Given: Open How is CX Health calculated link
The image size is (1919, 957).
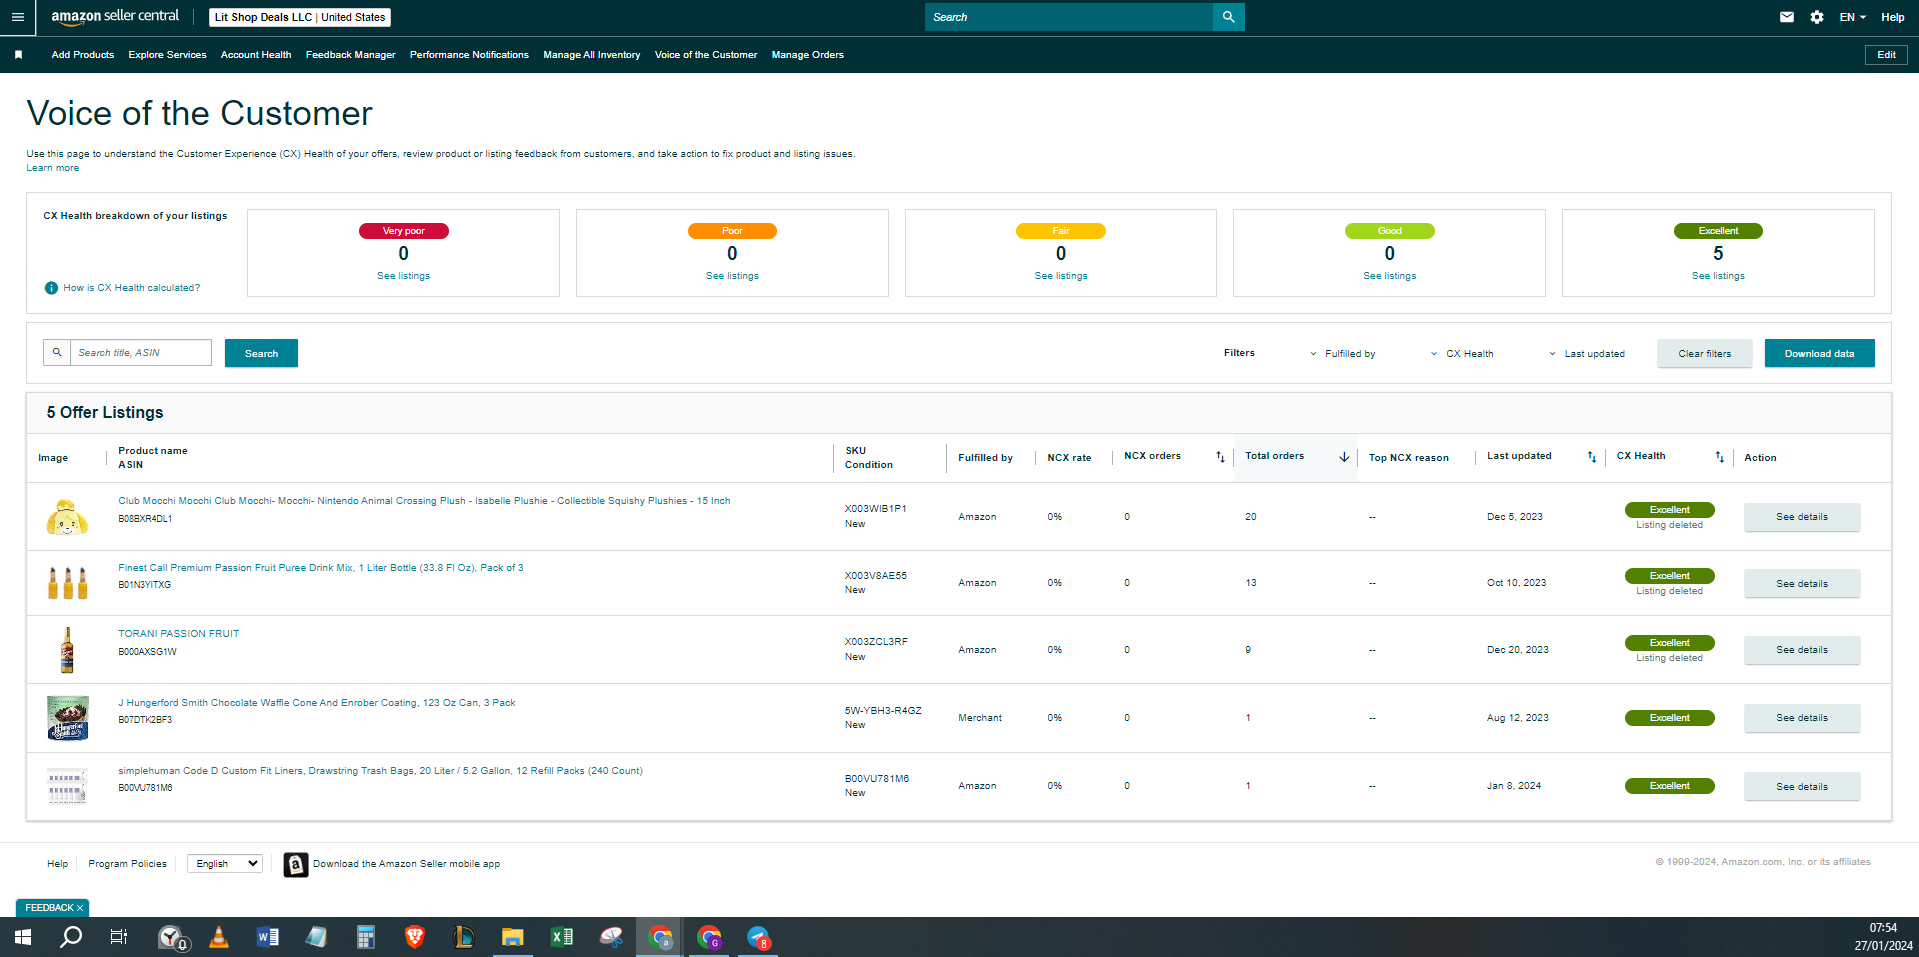Looking at the screenshot, I should (x=131, y=288).
